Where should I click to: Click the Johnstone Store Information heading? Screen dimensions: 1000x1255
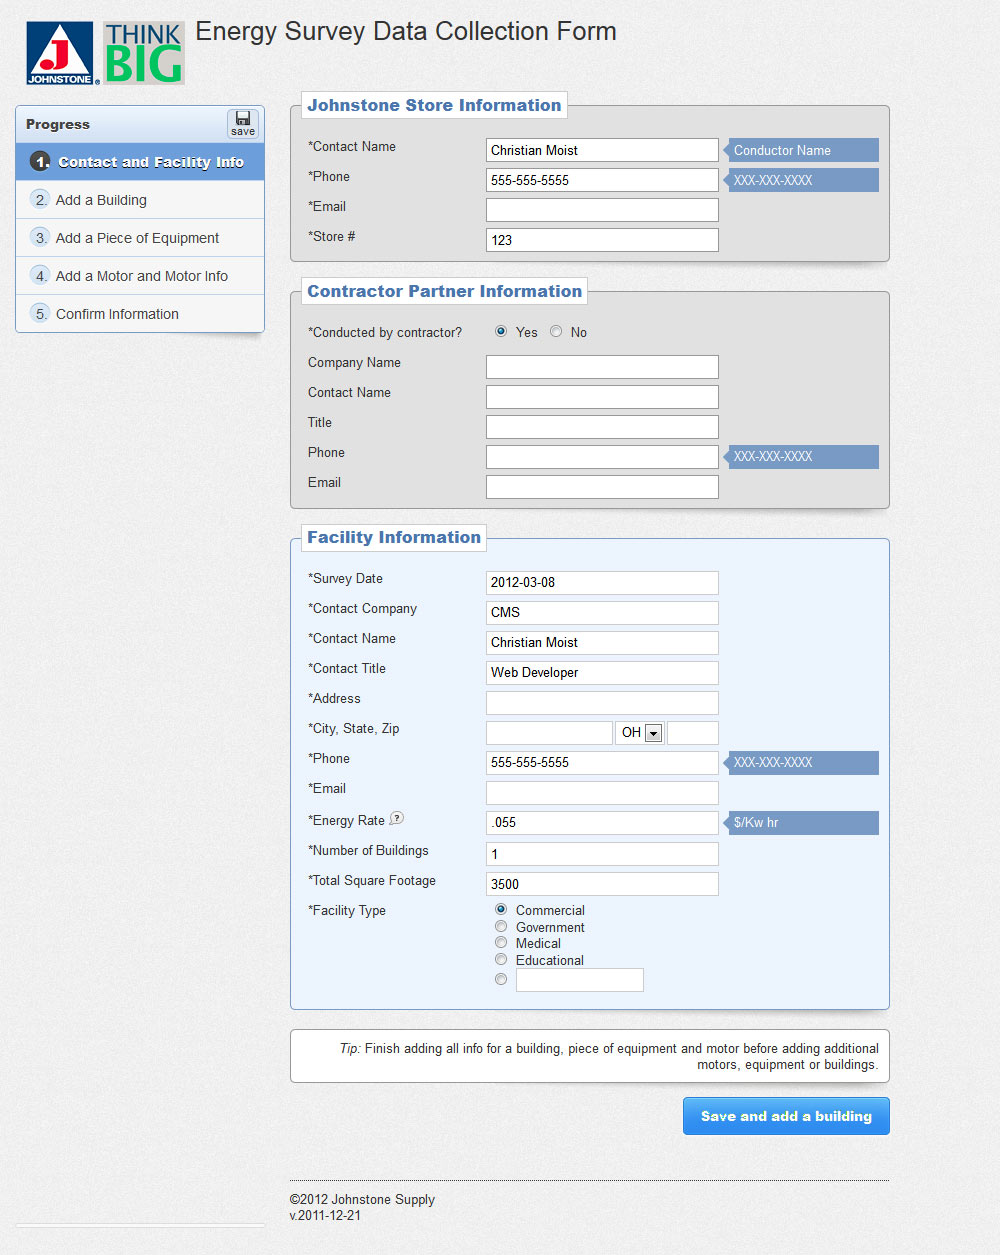434,105
